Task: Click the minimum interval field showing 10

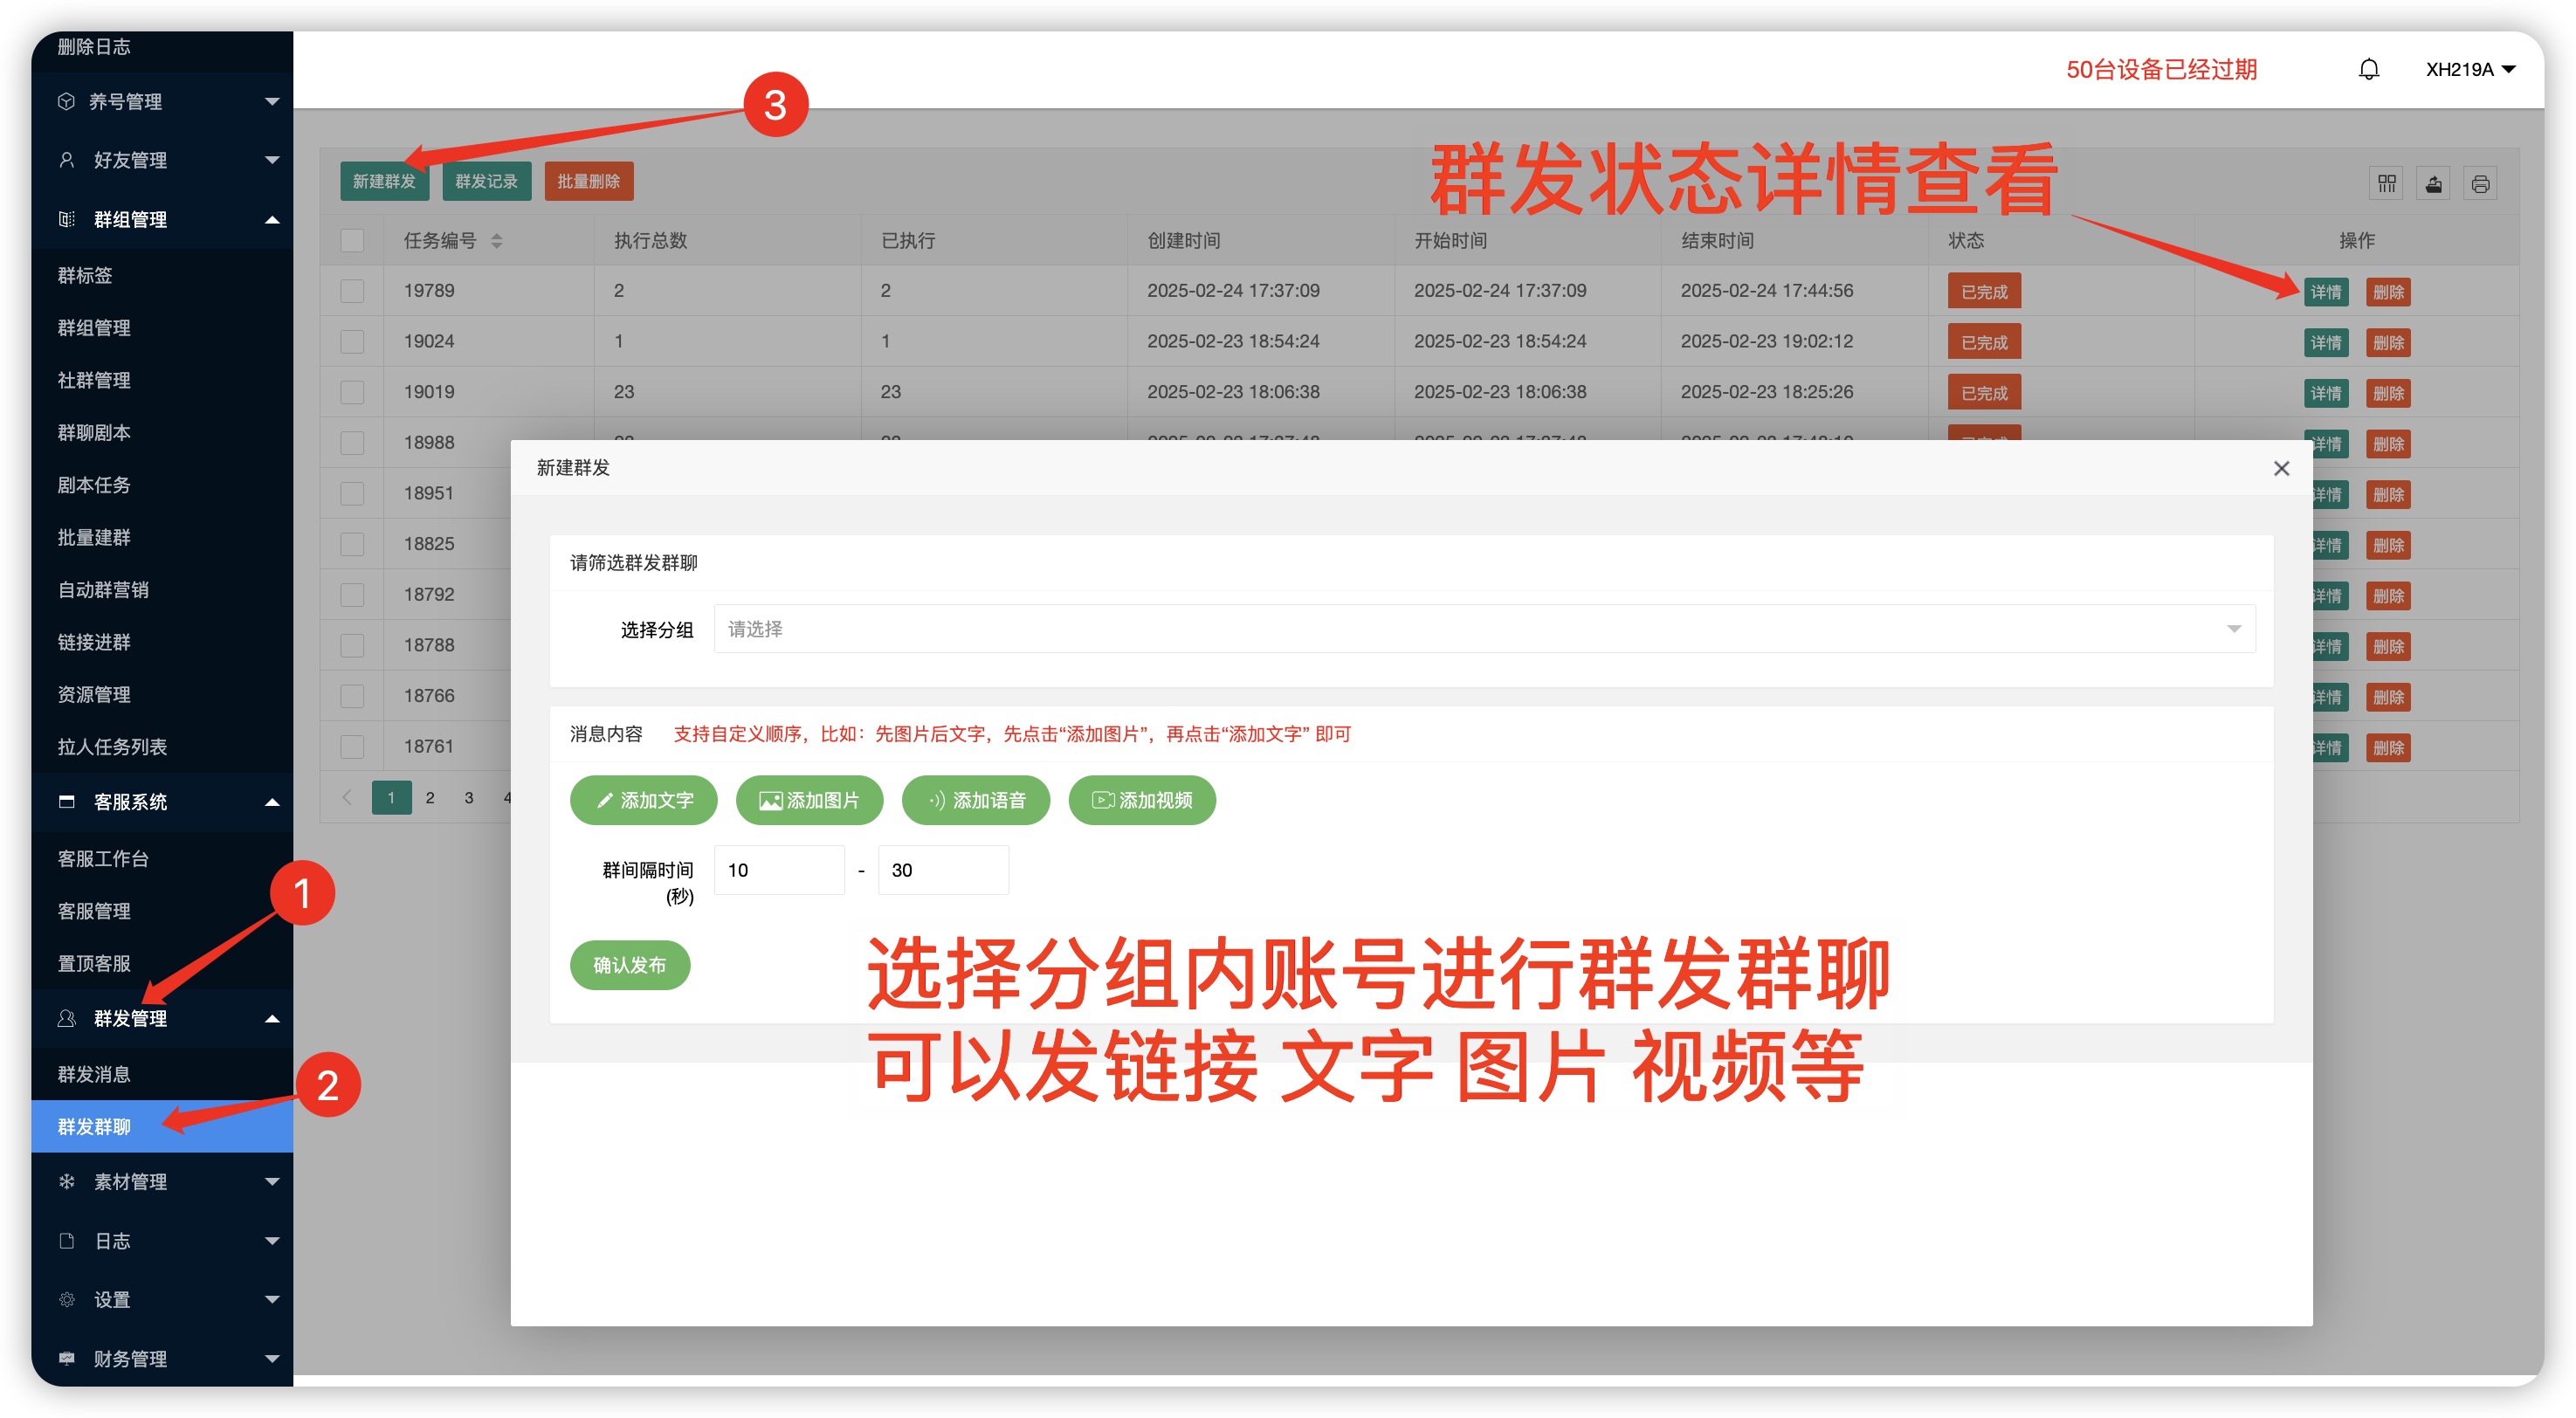Action: (778, 870)
